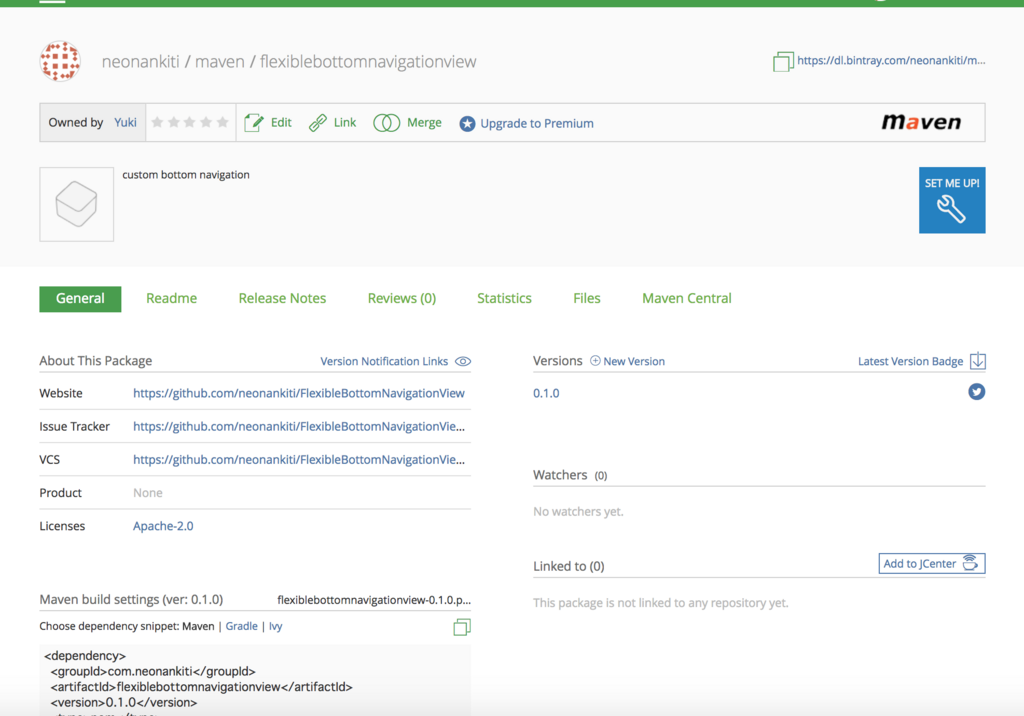Click flexiblebottomnavigationview in the breadcrumb
The width and height of the screenshot is (1024, 716).
coord(368,61)
